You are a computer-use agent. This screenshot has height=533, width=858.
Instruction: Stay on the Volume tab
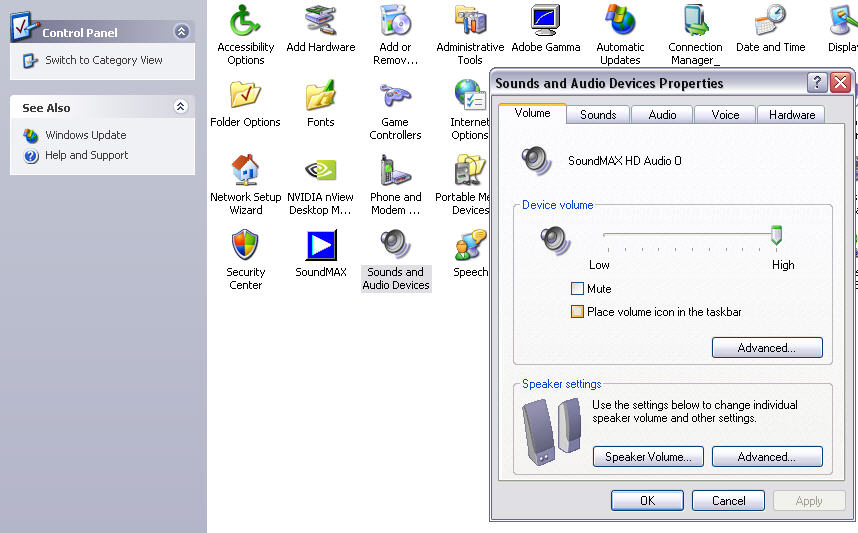point(532,113)
